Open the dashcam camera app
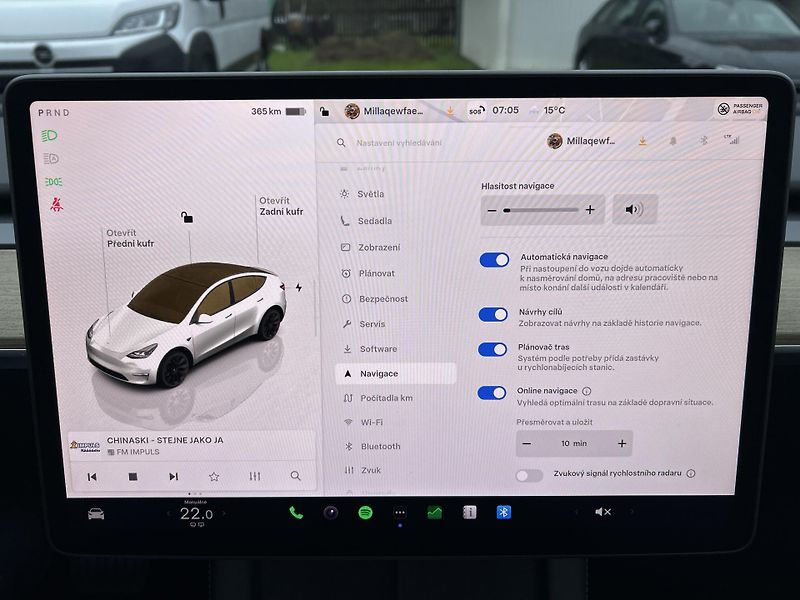 (x=331, y=512)
